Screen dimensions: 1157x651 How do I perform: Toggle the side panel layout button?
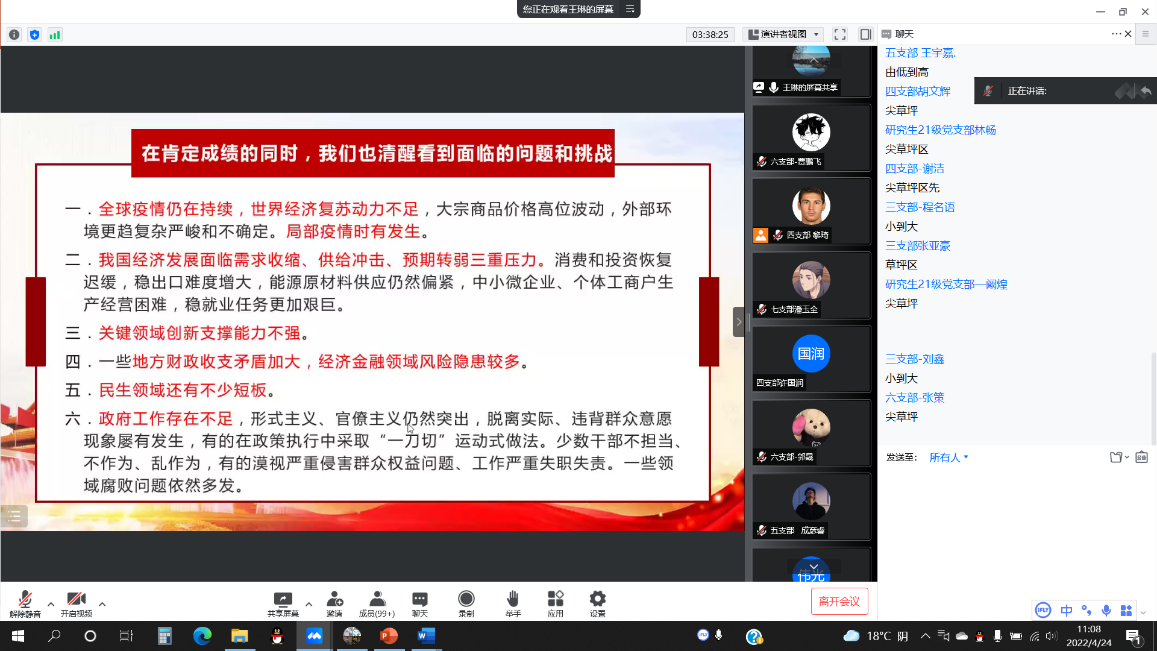pos(865,34)
